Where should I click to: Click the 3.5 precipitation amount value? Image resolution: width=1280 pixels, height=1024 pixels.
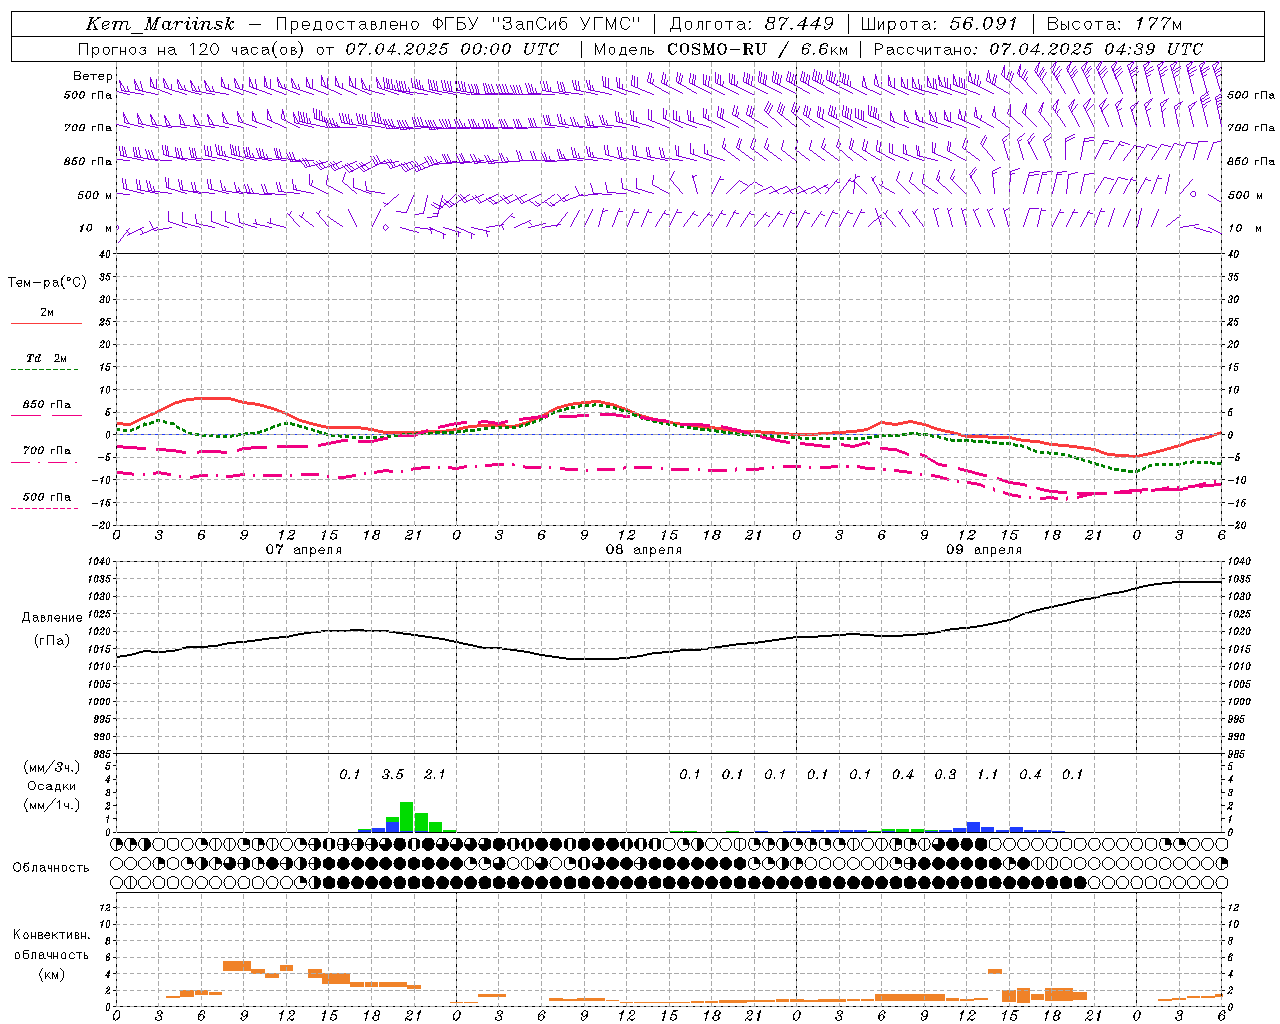[392, 775]
